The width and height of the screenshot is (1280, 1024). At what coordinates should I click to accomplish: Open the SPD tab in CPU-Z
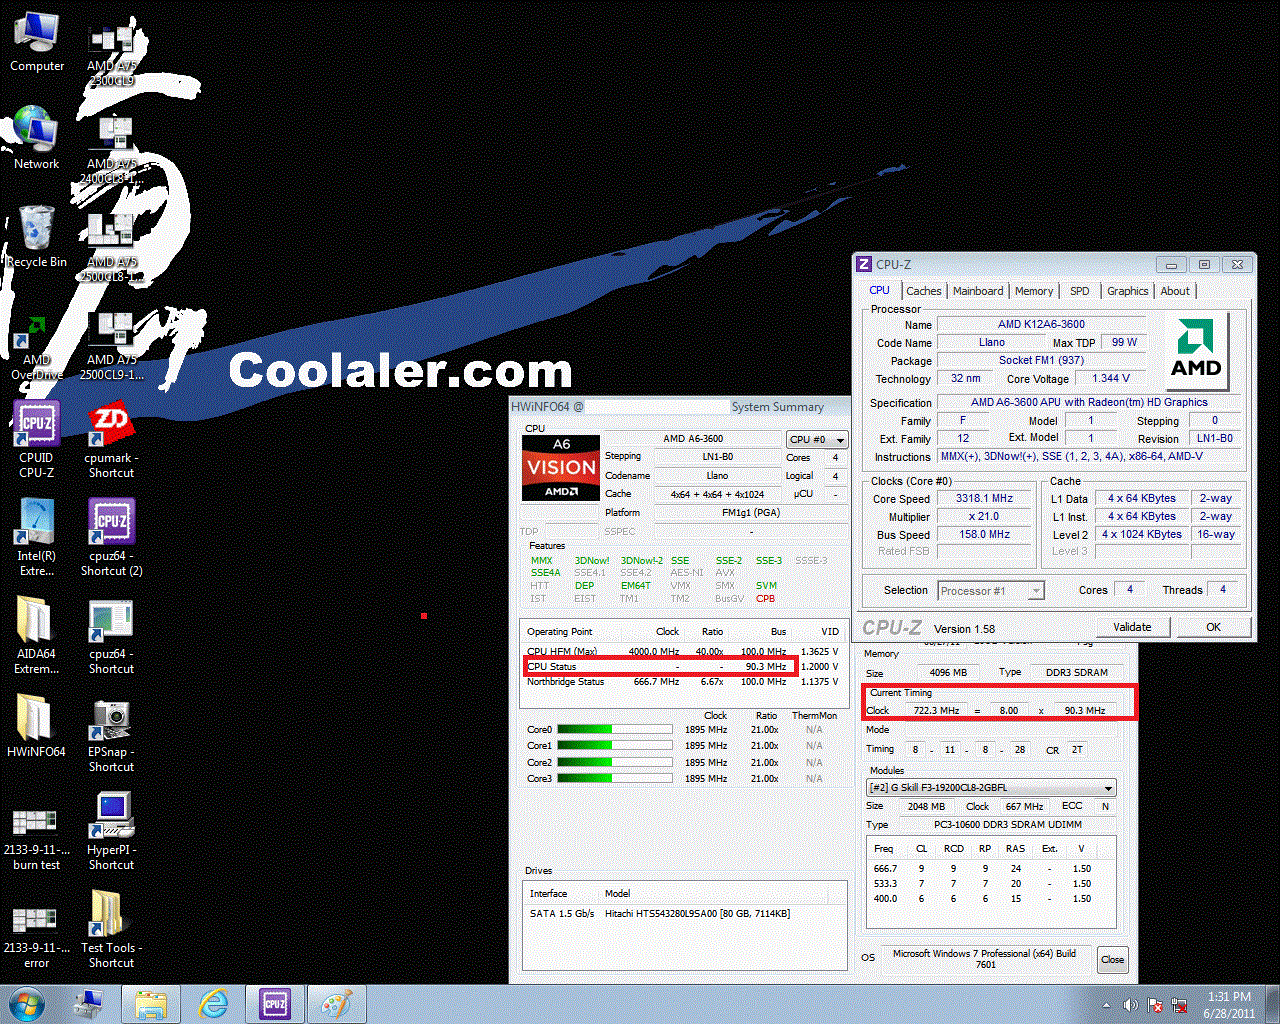pyautogui.click(x=1080, y=291)
